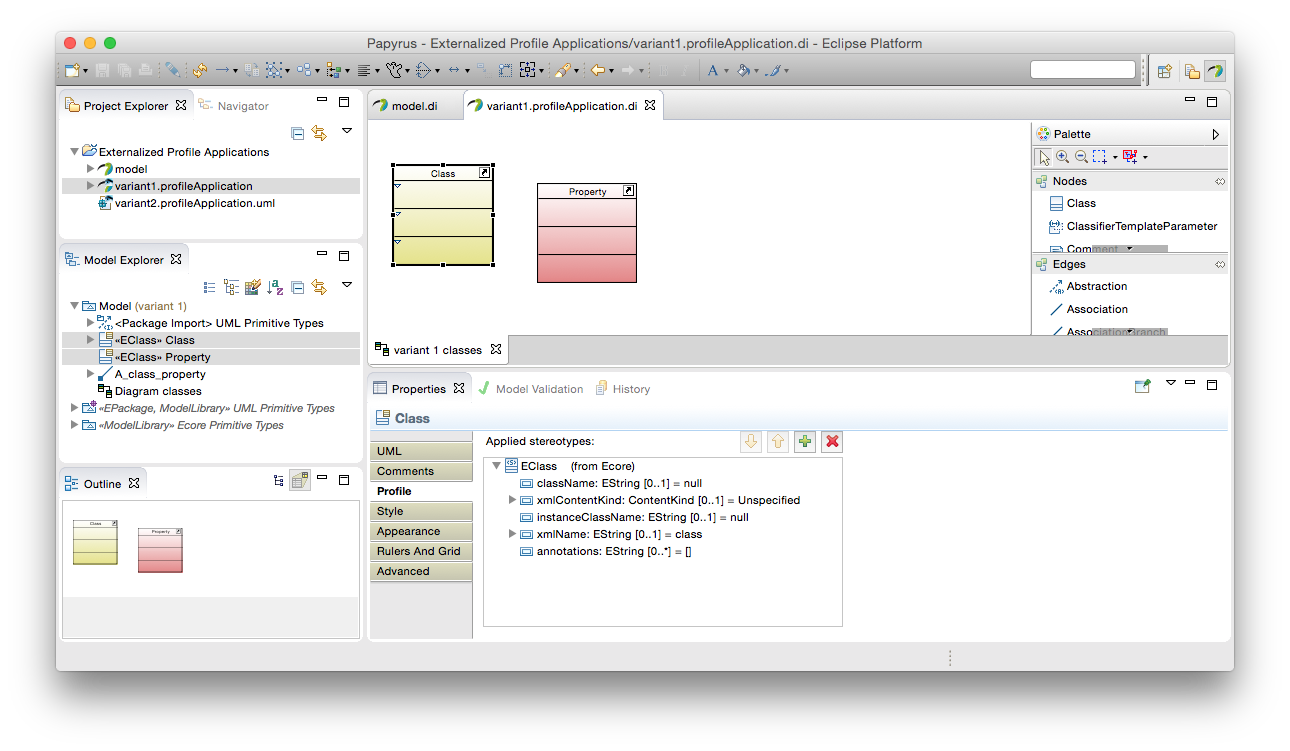Select Diagram classes in Model Explorer

149,391
